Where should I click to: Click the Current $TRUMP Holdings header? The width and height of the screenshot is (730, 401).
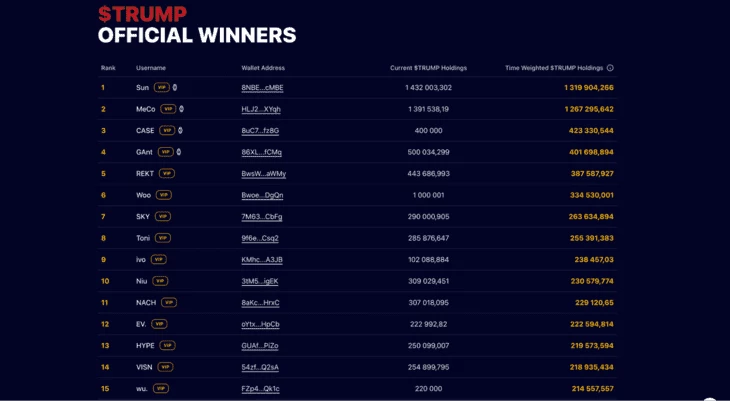pyautogui.click(x=428, y=68)
